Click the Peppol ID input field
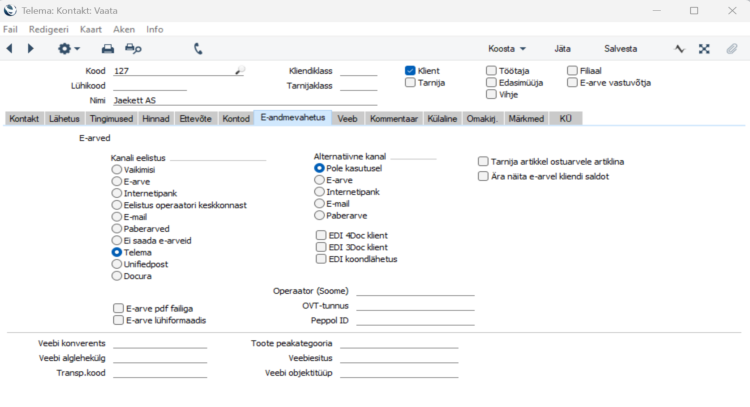750x407 pixels. coord(415,320)
